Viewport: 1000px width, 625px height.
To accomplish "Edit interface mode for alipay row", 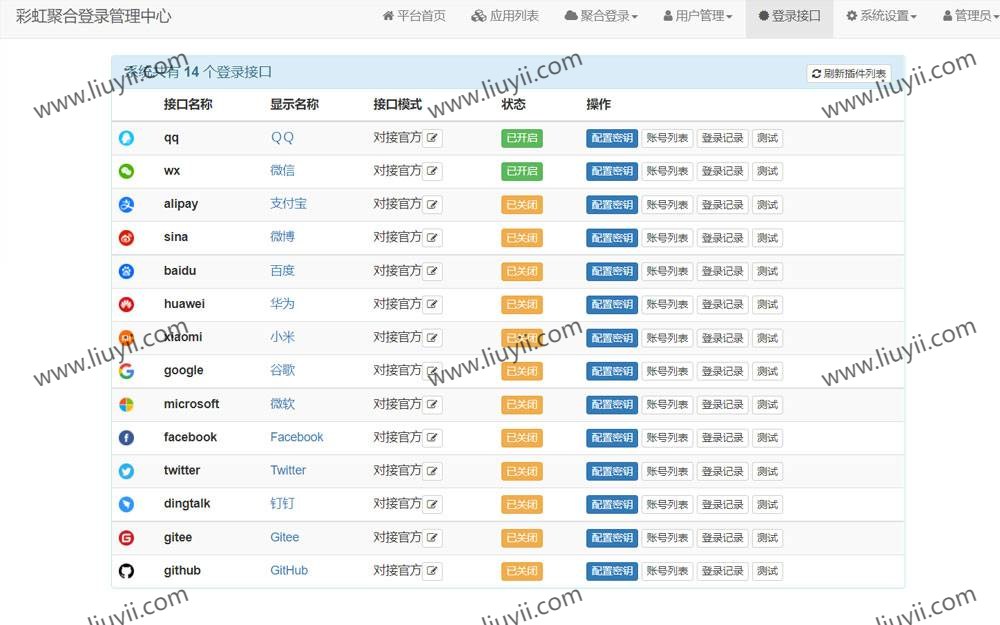I will click(x=432, y=204).
